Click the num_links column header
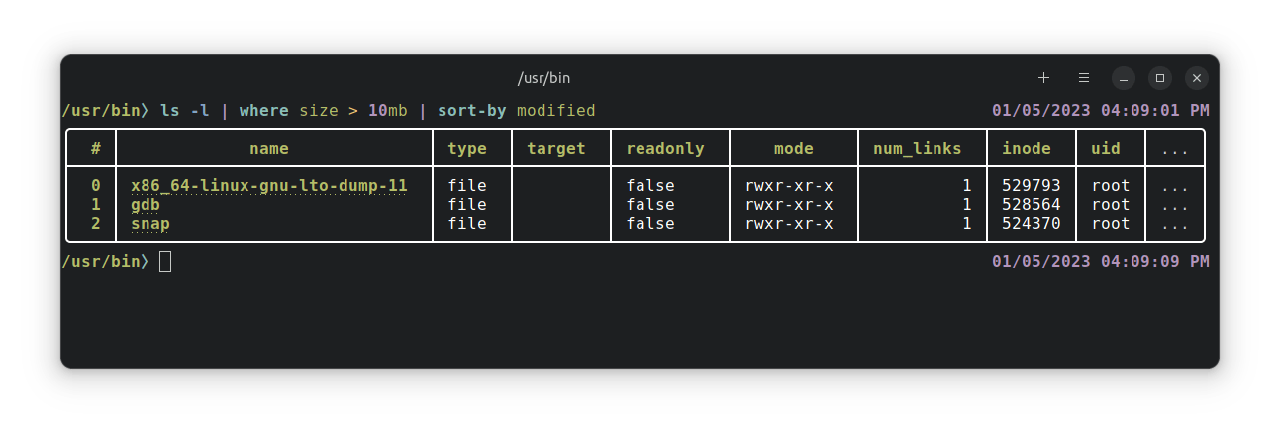Viewport: 1280px width, 435px height. pyautogui.click(x=916, y=148)
